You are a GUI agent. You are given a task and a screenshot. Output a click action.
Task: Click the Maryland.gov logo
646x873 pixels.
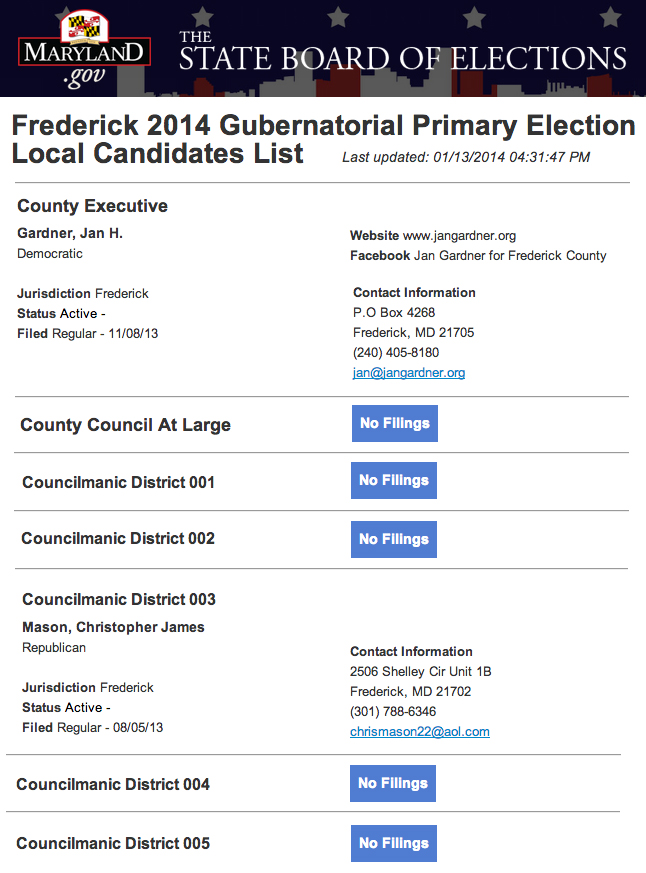tap(84, 50)
